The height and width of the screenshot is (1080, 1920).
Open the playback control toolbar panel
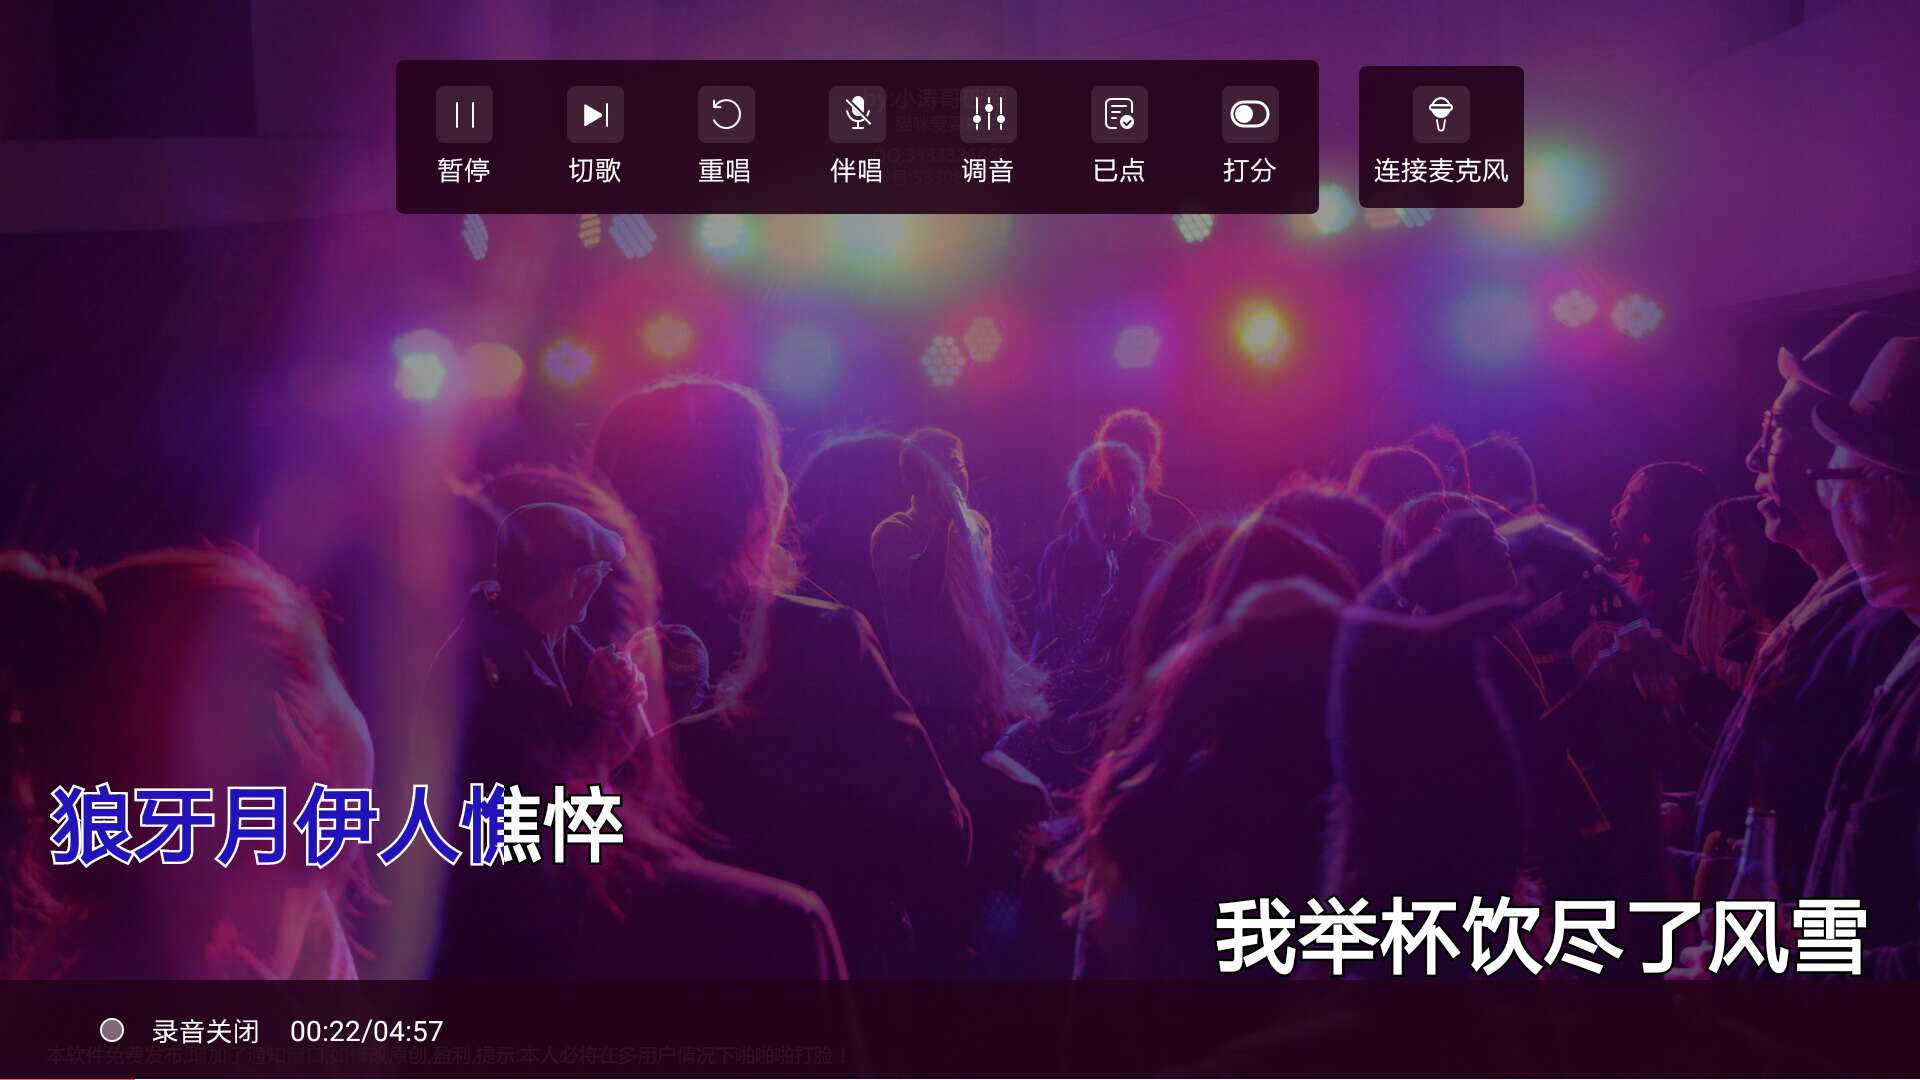[857, 137]
